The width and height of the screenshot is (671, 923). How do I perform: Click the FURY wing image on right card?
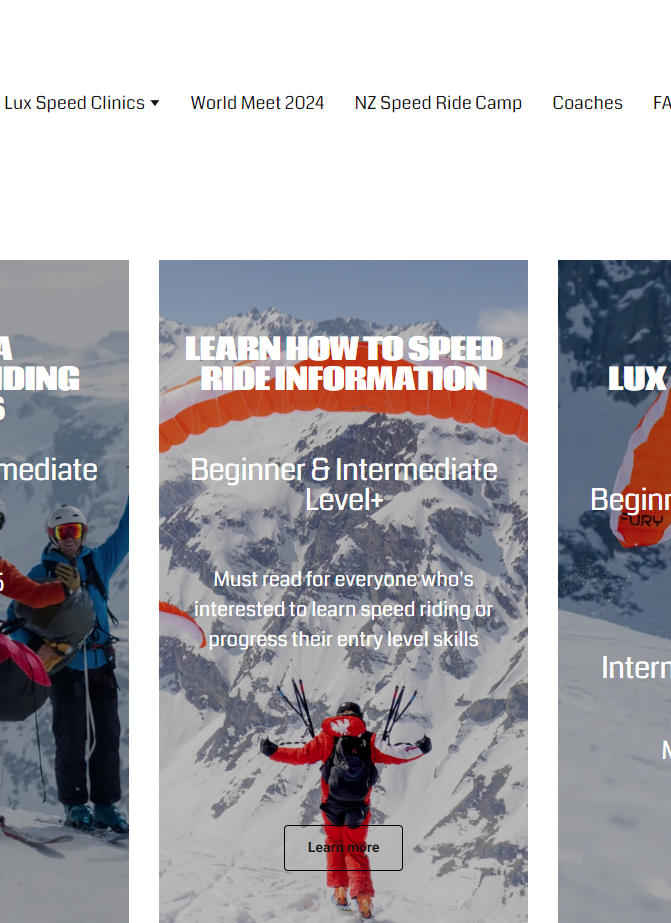[x=642, y=471]
